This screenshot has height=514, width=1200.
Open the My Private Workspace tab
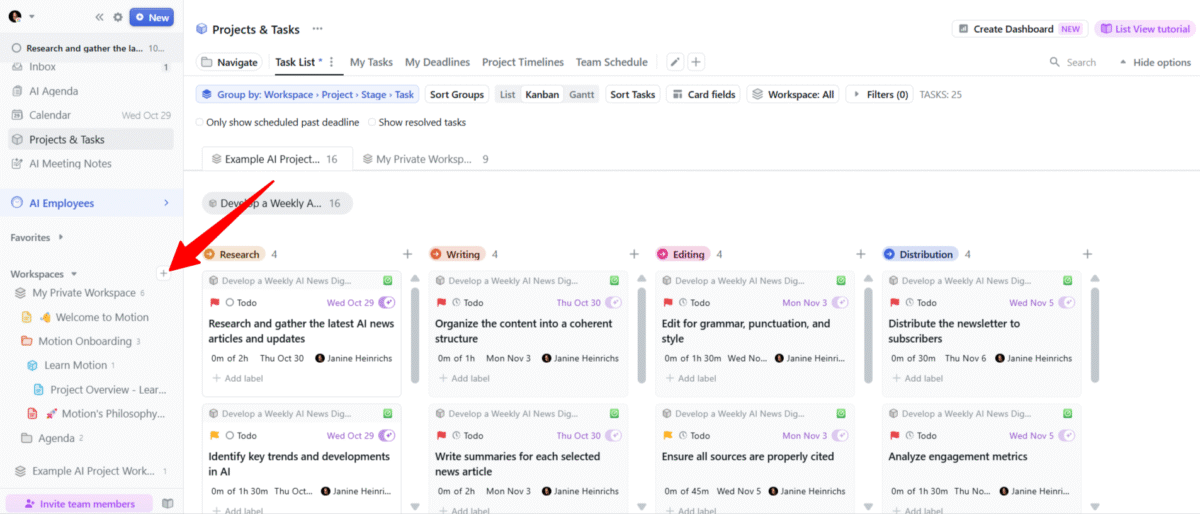pyautogui.click(x=425, y=159)
